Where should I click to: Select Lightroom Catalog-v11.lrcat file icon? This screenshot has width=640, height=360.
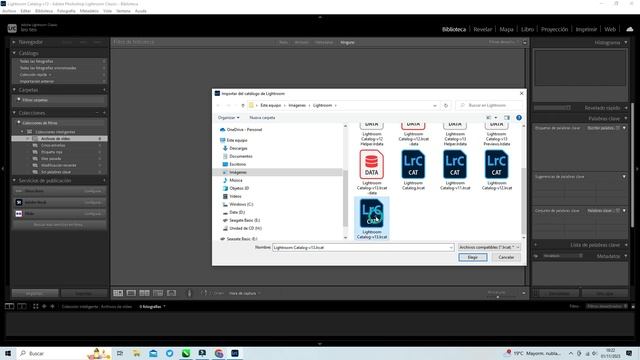455,164
